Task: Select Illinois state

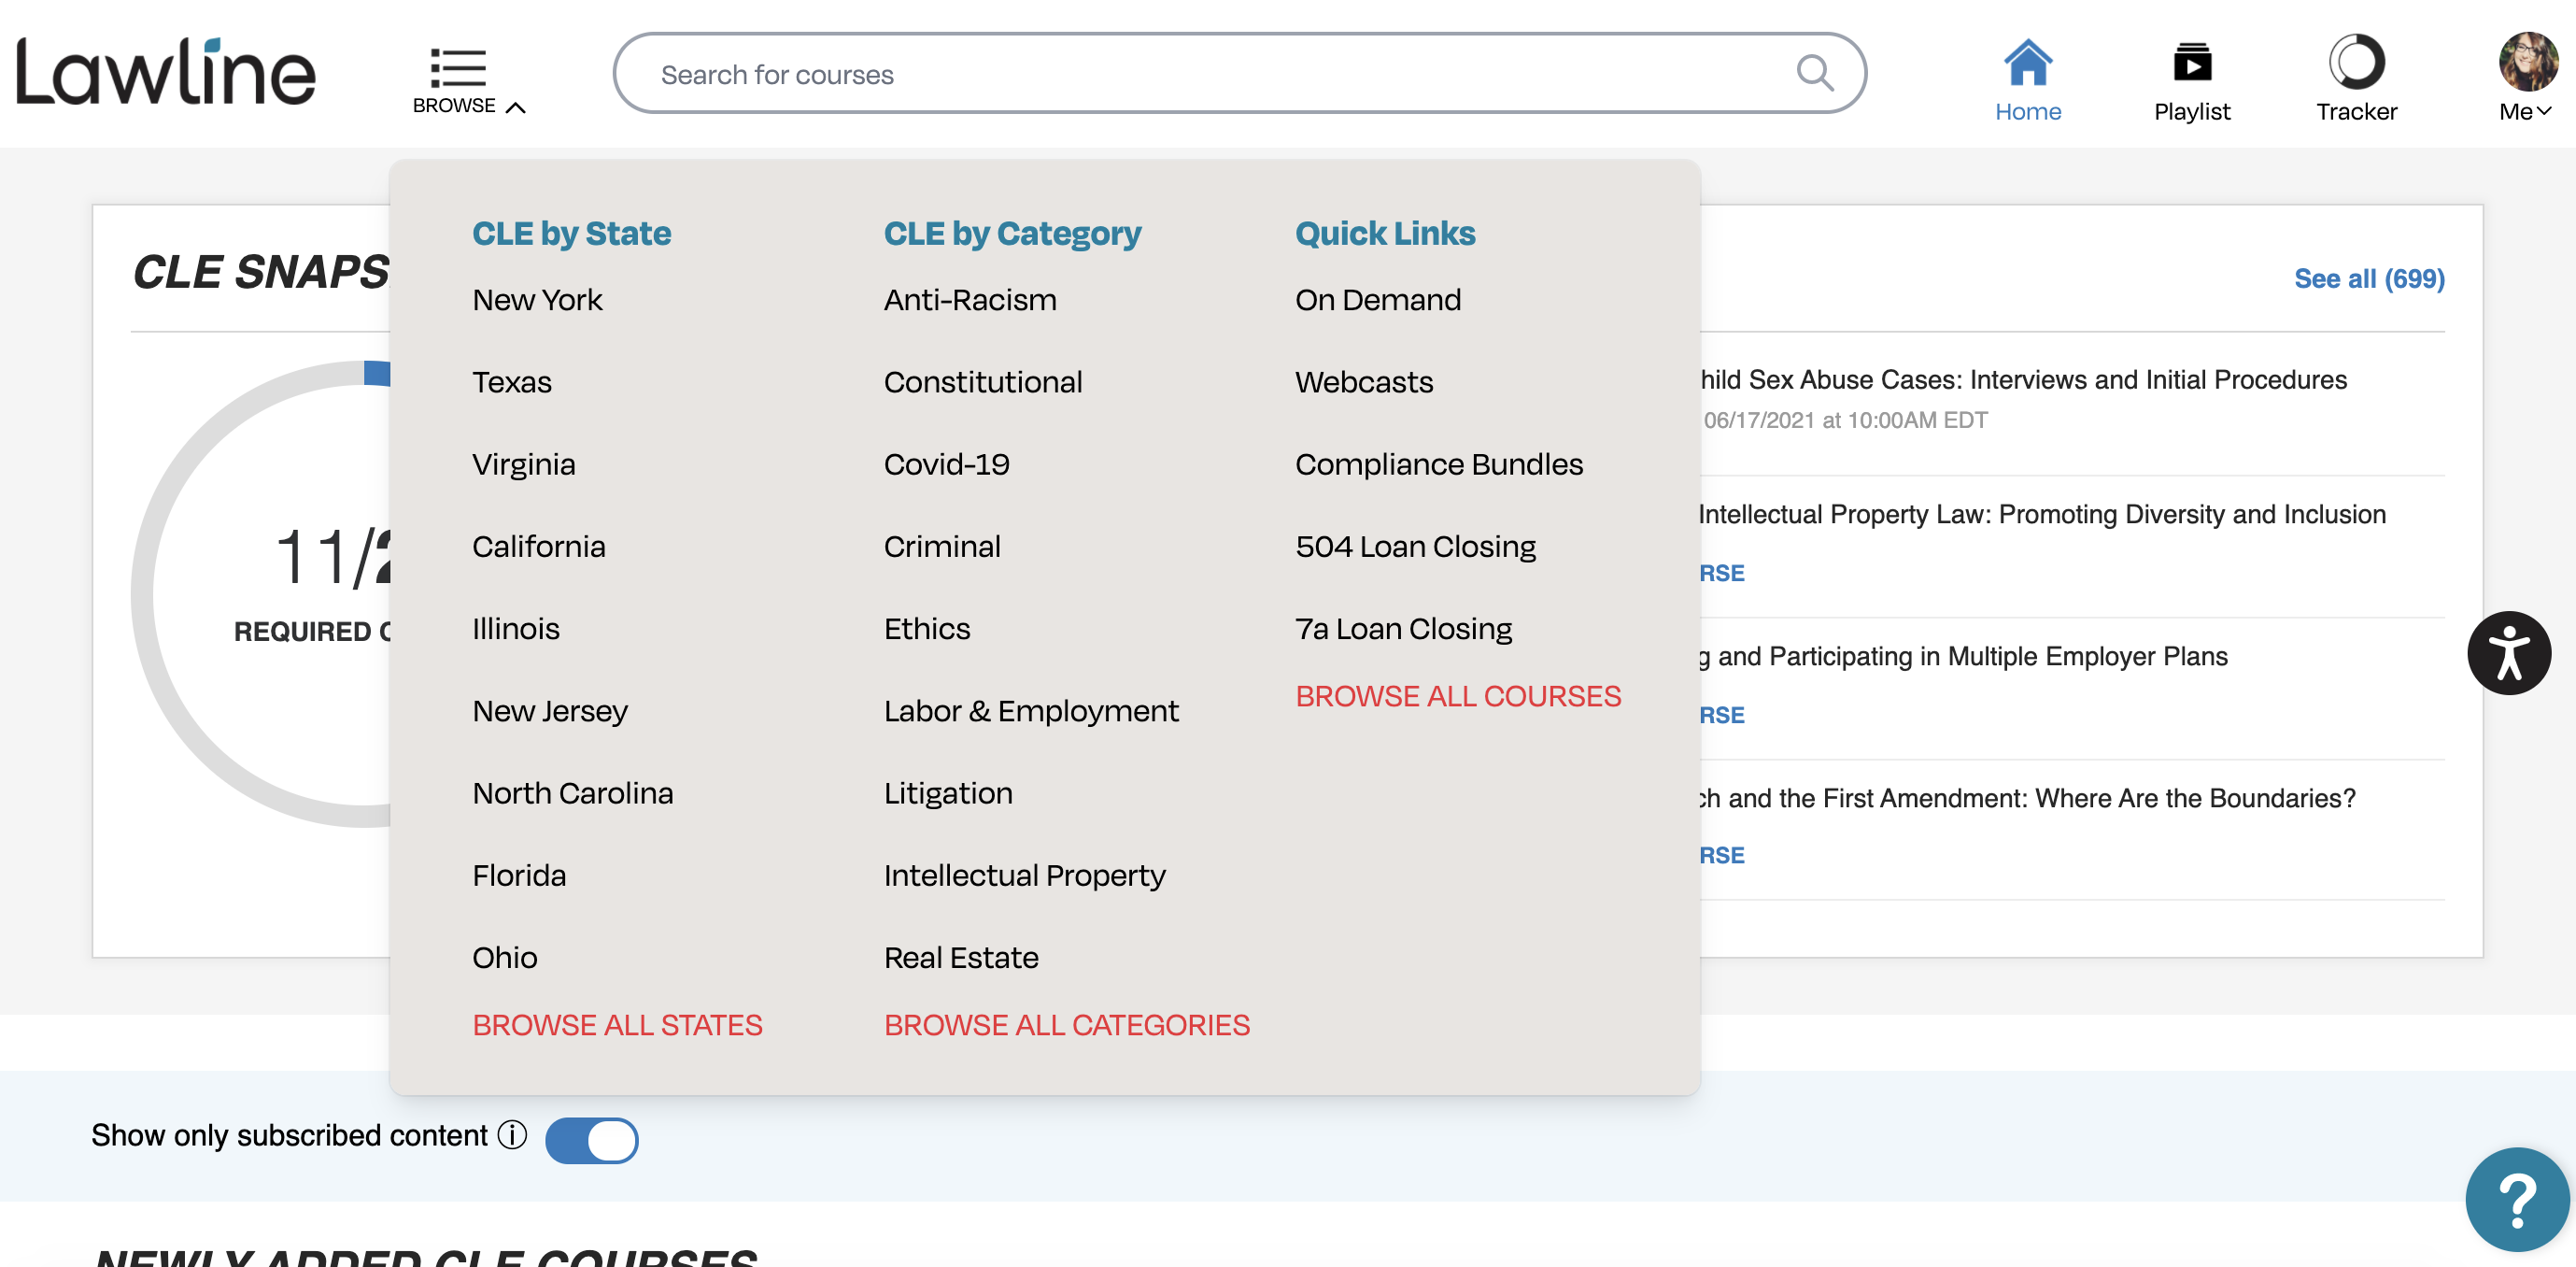Action: coord(516,629)
